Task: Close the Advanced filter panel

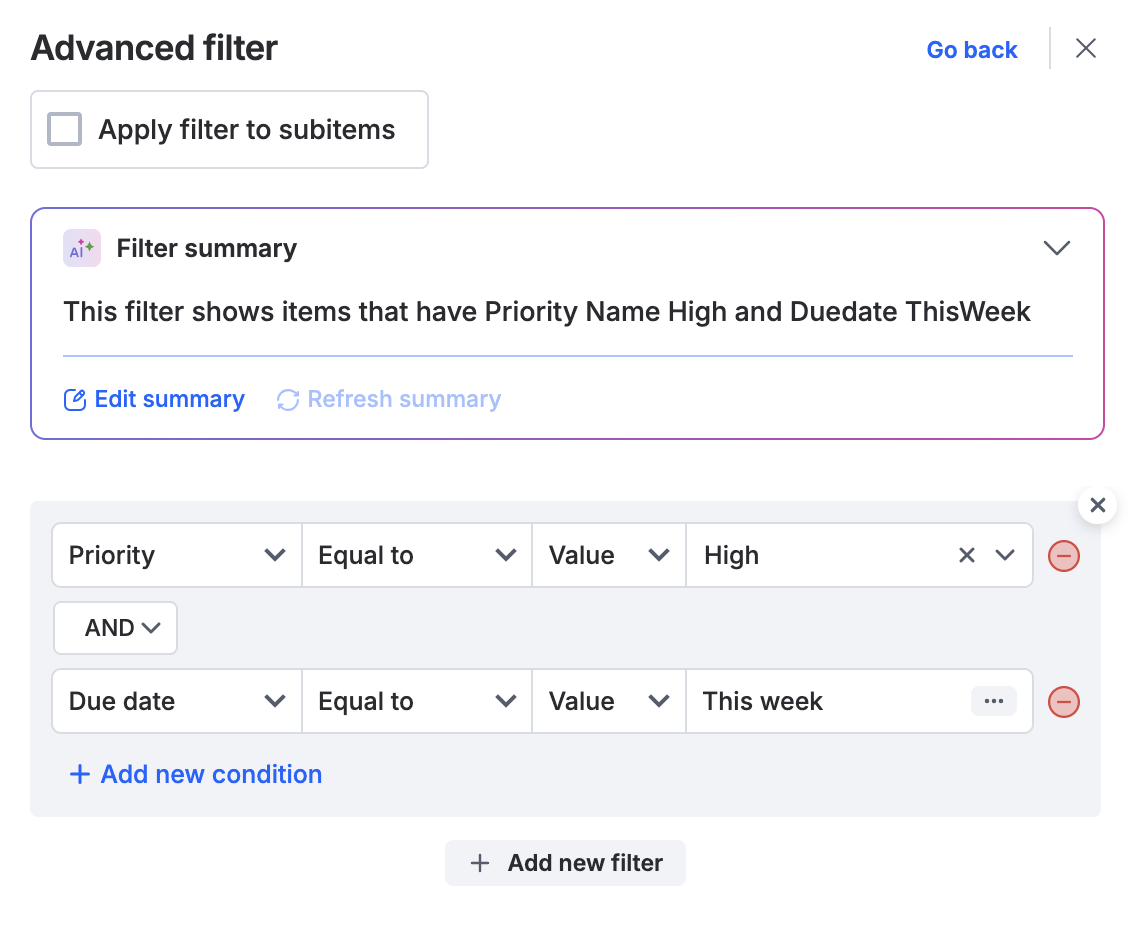Action: point(1086,48)
